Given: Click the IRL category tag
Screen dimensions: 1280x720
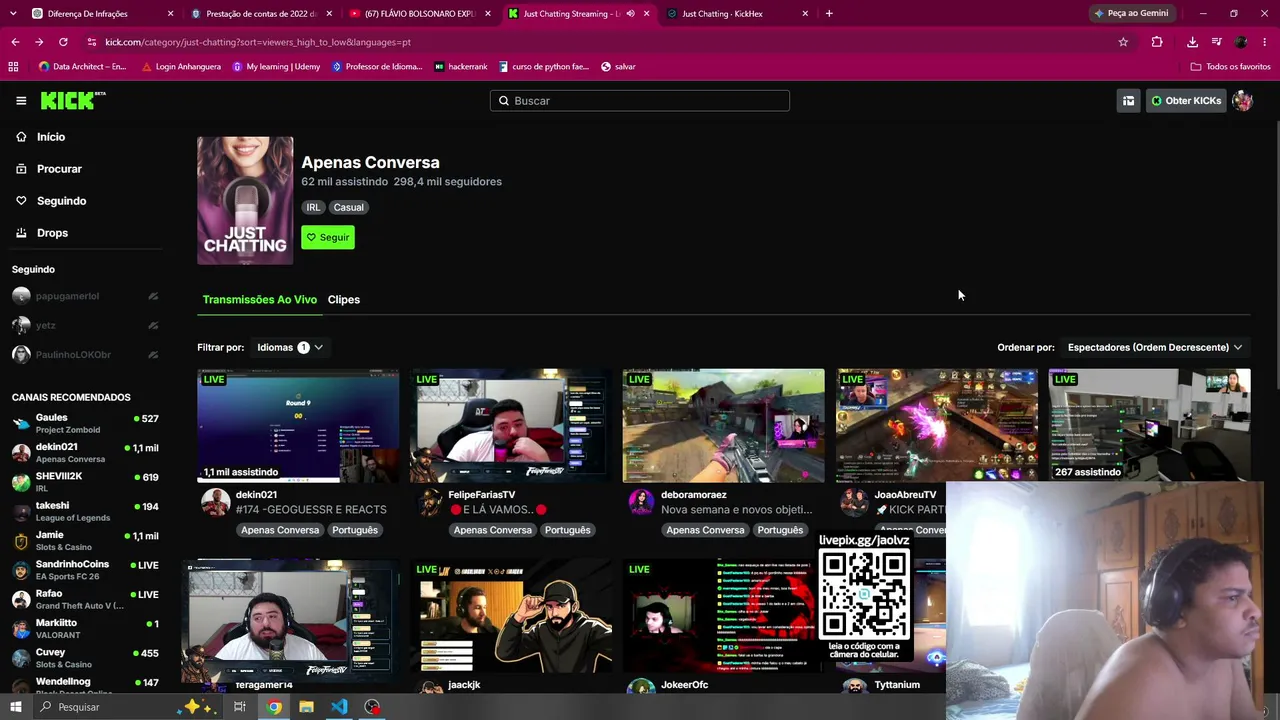Looking at the screenshot, I should click(x=313, y=207).
